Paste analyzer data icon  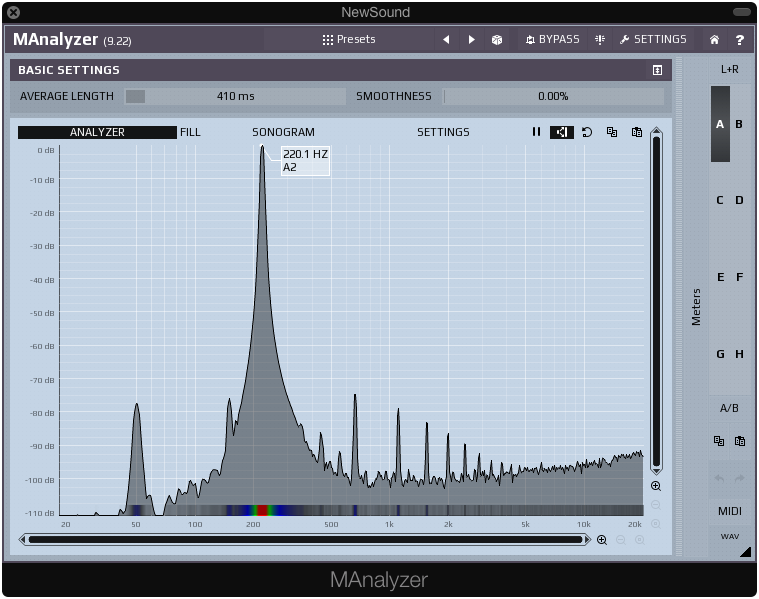pos(637,132)
